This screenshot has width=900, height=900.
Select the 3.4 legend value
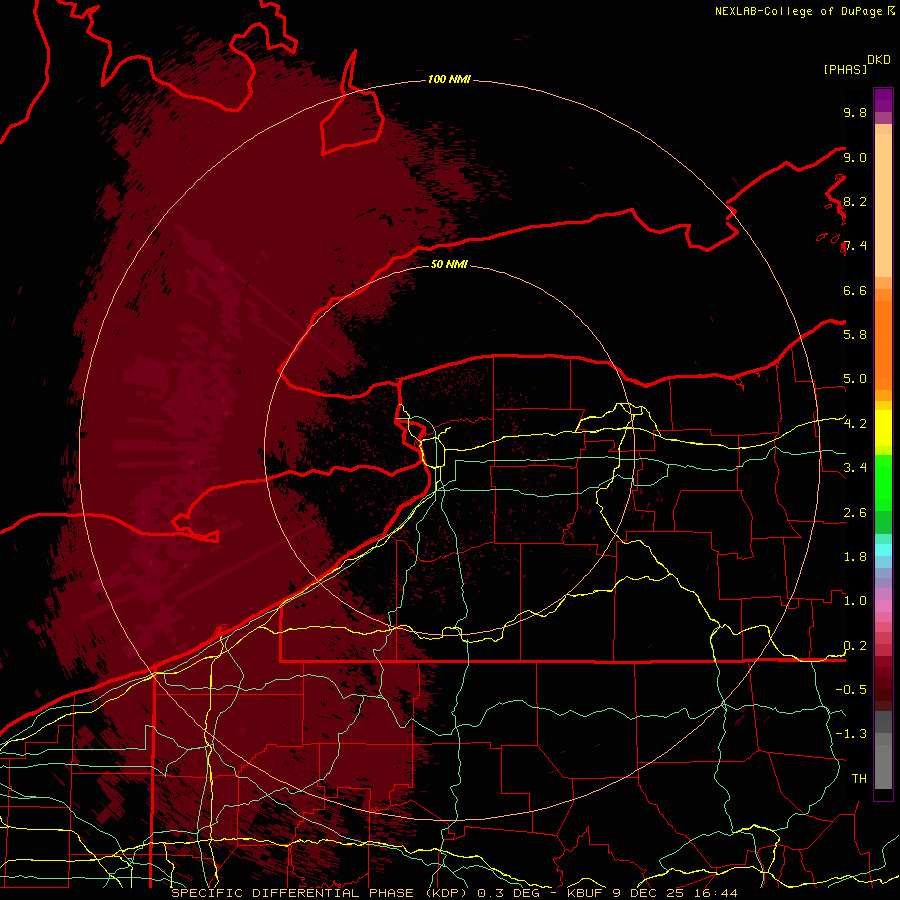(855, 468)
